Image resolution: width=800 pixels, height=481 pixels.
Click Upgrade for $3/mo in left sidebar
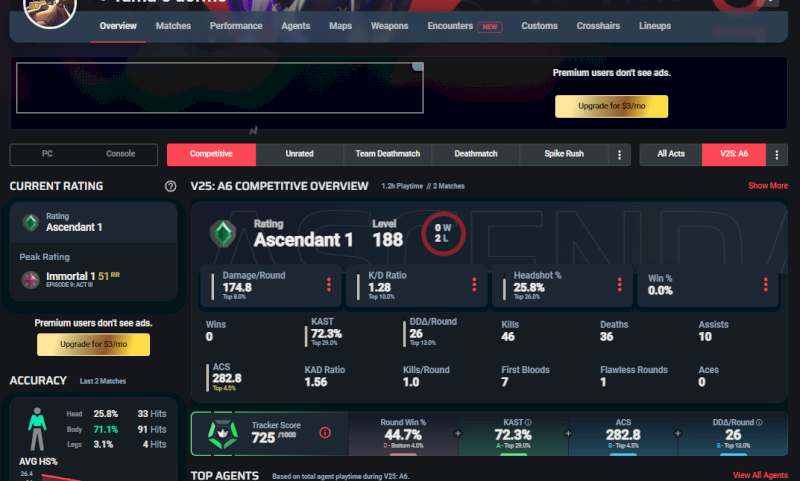(x=93, y=344)
